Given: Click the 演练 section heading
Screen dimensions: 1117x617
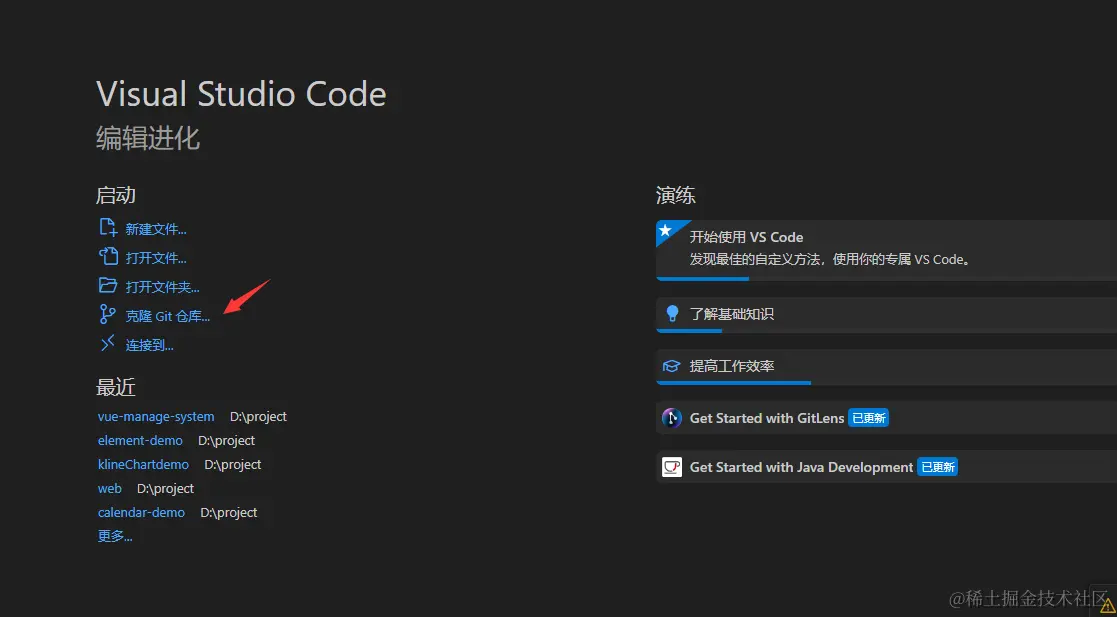Looking at the screenshot, I should (675, 195).
